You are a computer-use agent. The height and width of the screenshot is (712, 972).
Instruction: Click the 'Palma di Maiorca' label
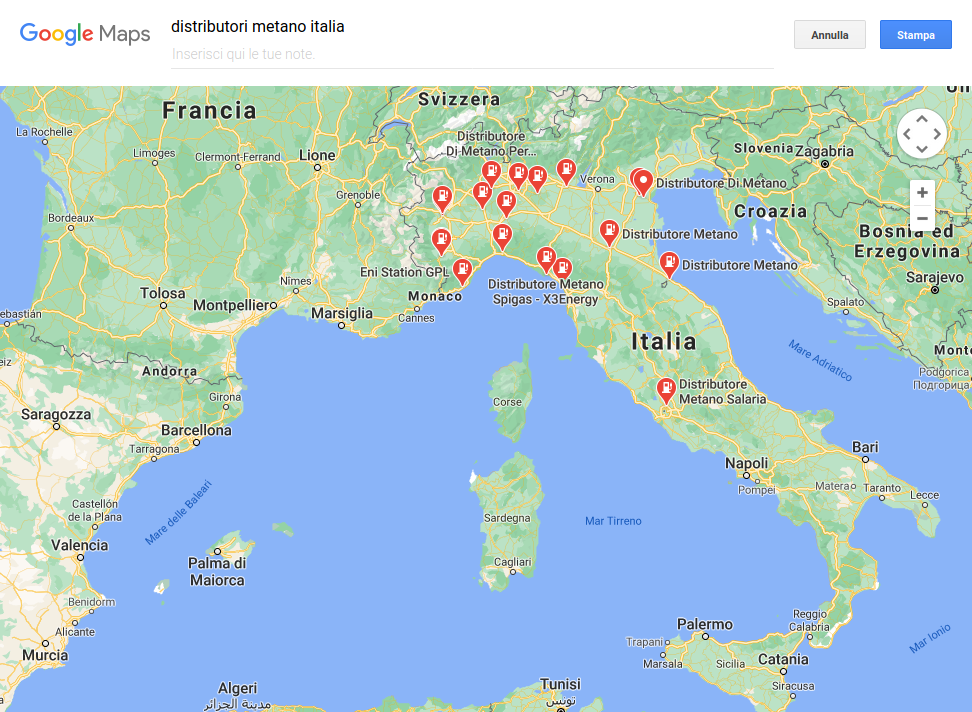pyautogui.click(x=217, y=572)
